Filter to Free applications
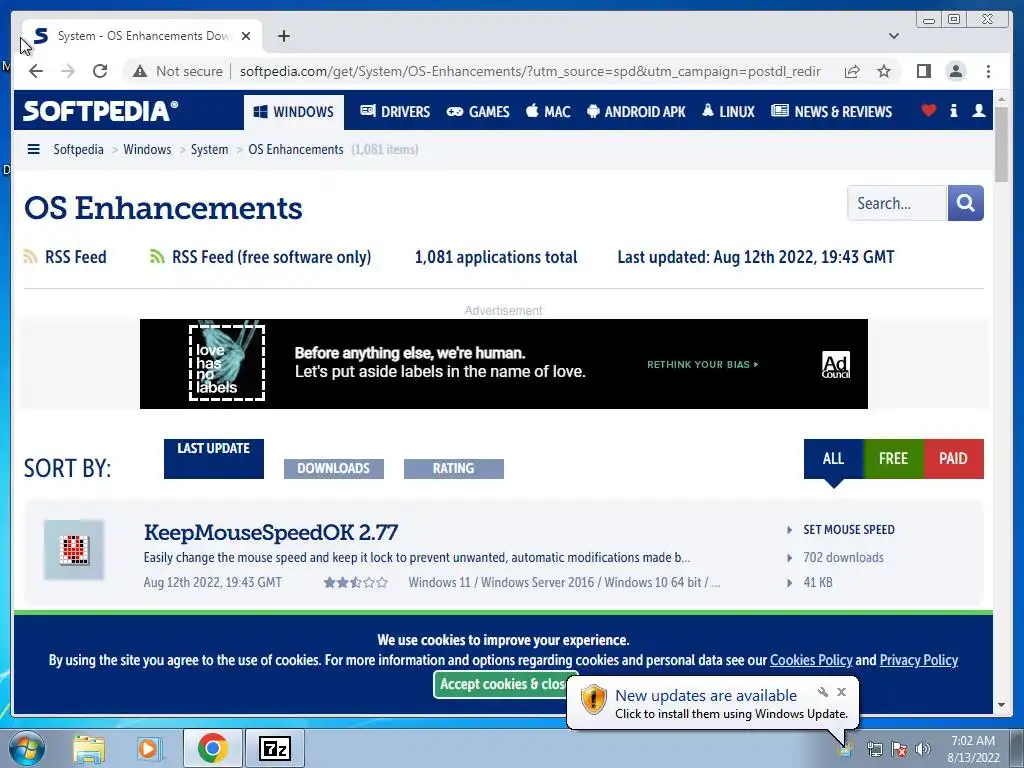The height and width of the screenshot is (768, 1024). (893, 458)
